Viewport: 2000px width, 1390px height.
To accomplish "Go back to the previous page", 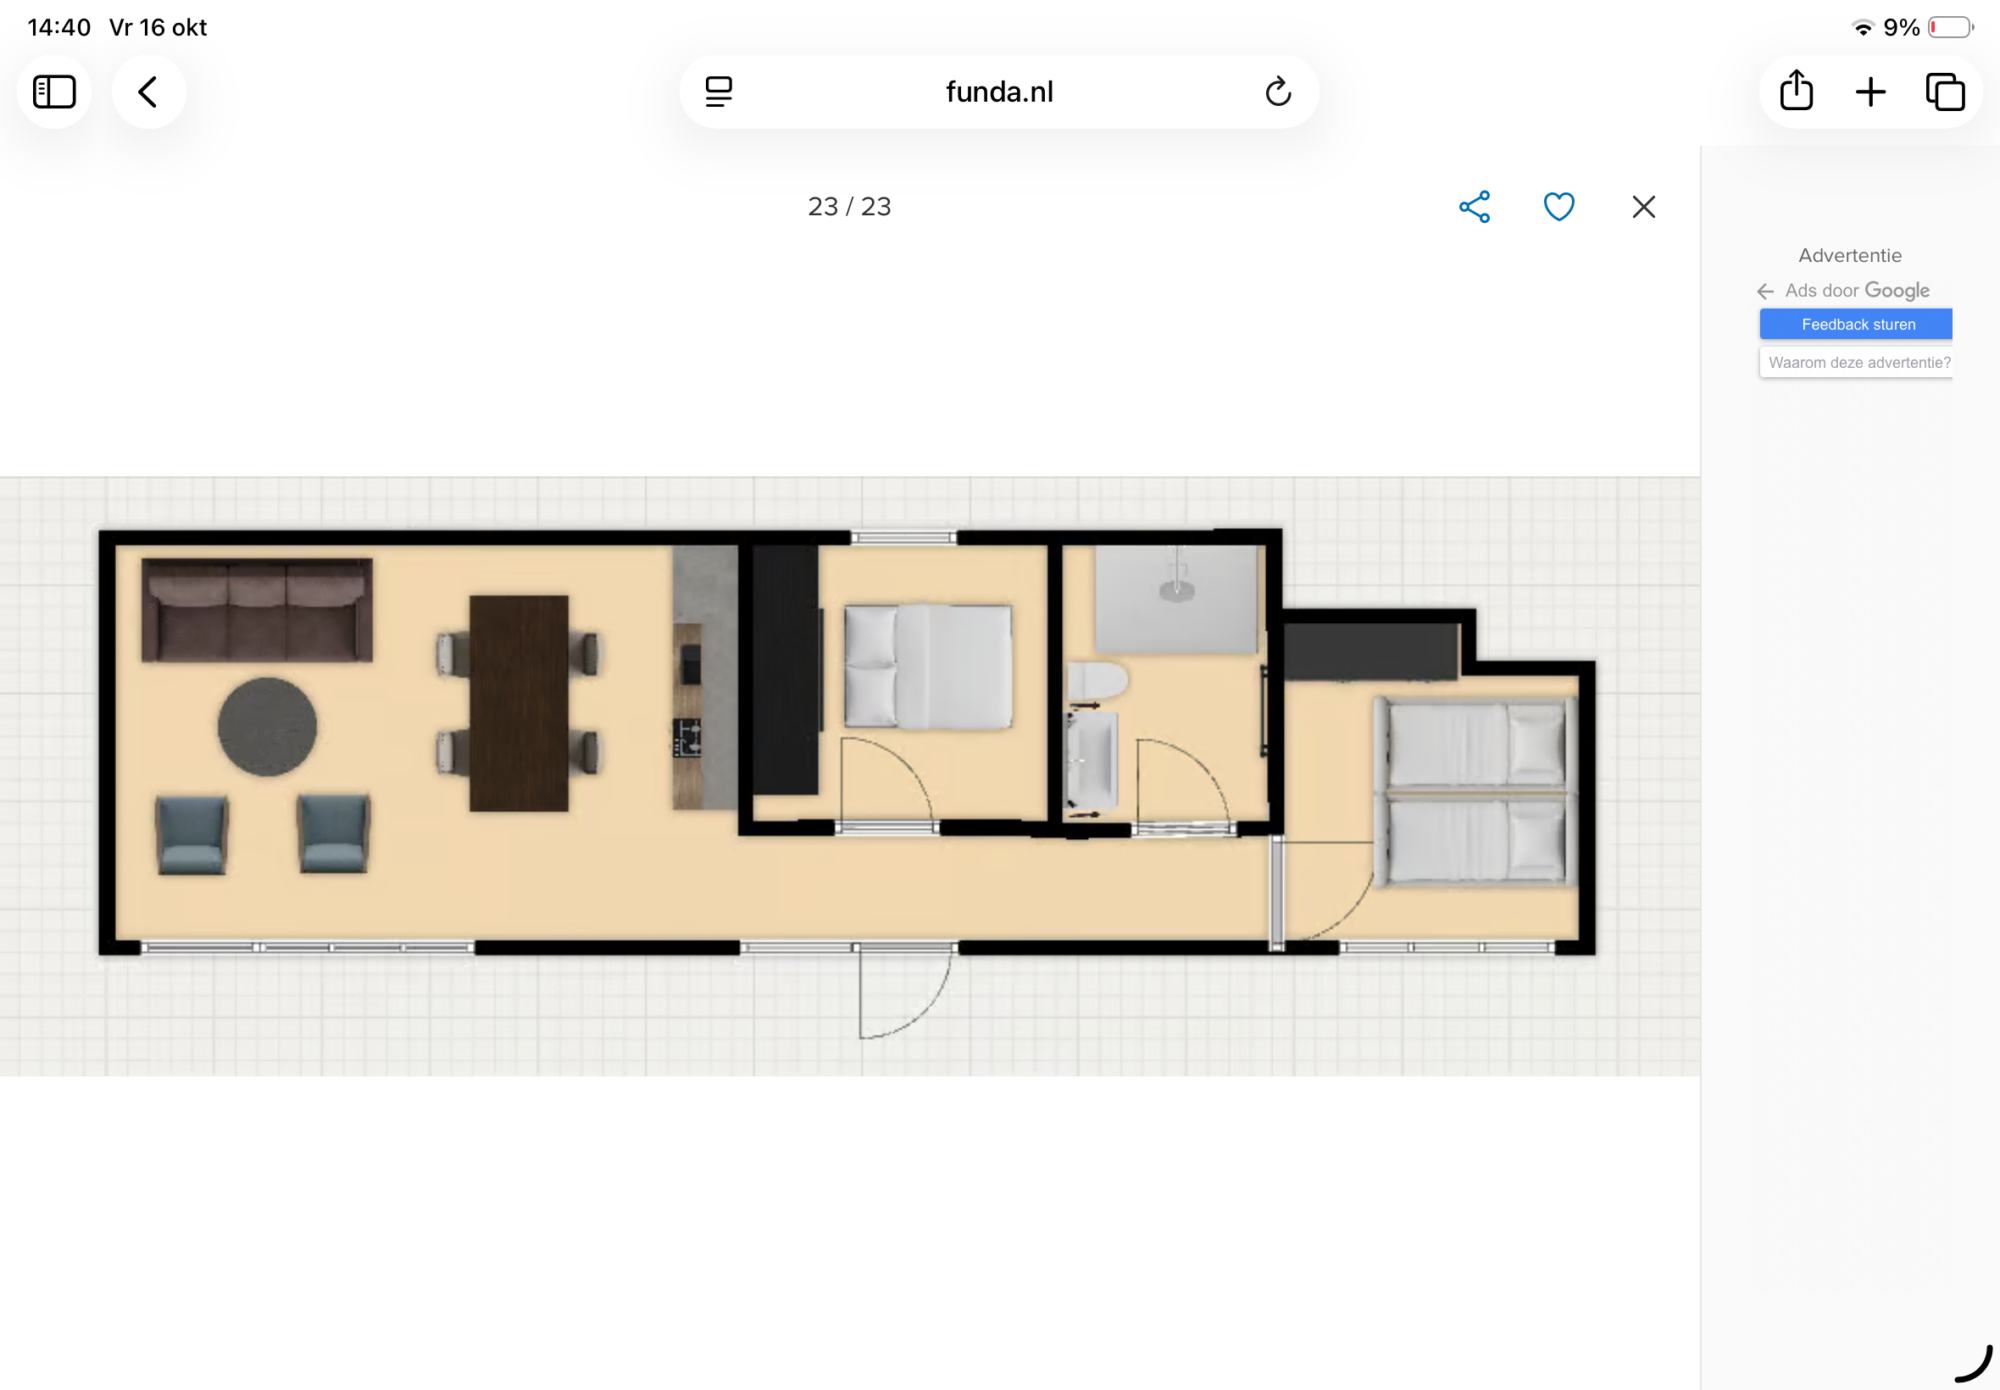I will click(148, 92).
